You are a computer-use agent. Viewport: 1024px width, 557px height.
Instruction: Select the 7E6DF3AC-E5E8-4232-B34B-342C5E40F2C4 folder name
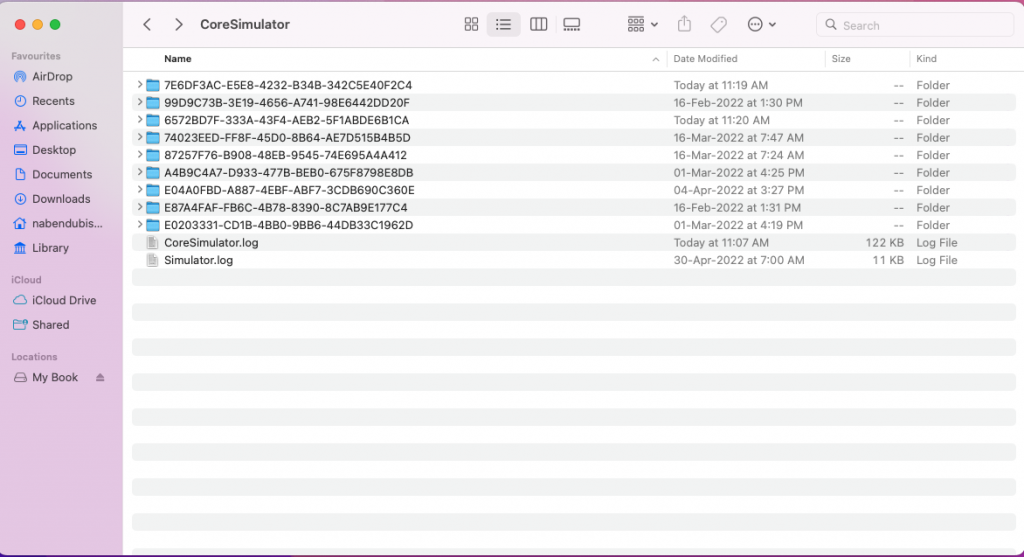tap(288, 86)
